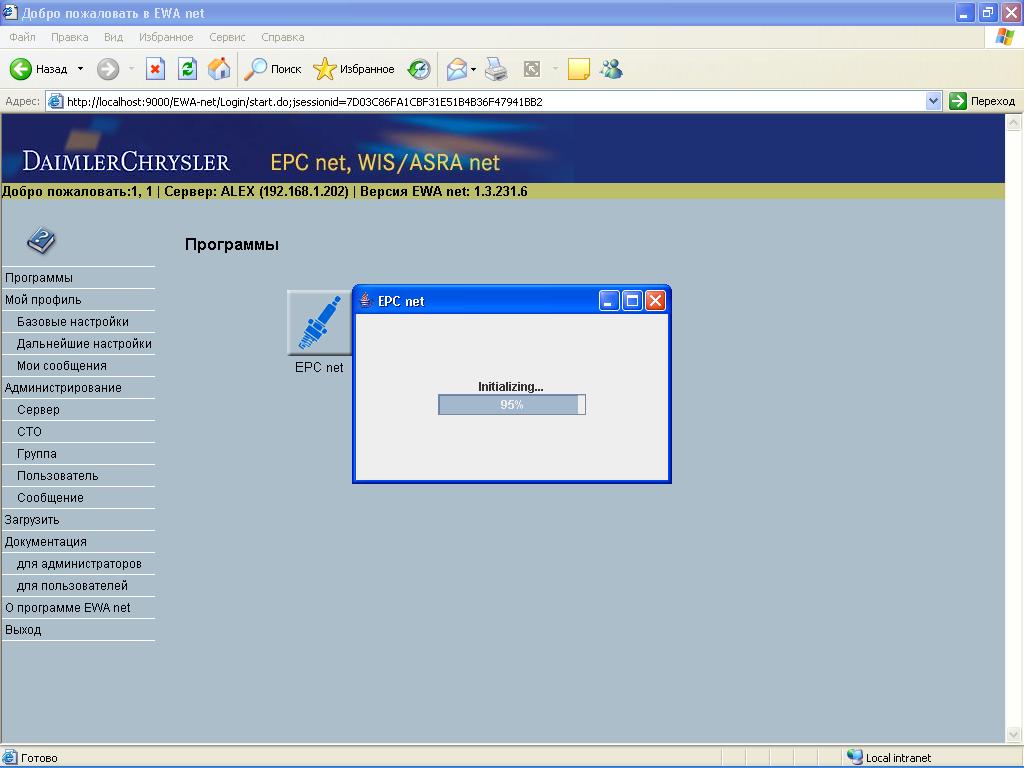This screenshot has height=768, width=1024.
Task: Click the Windows flag logo throbber
Action: click(1004, 37)
